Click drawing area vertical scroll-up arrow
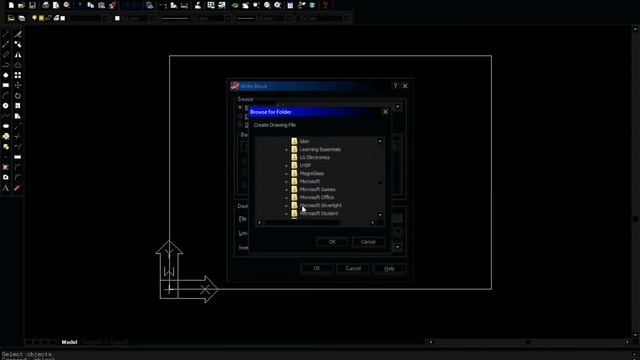This screenshot has height=360, width=640. pos(635,29)
